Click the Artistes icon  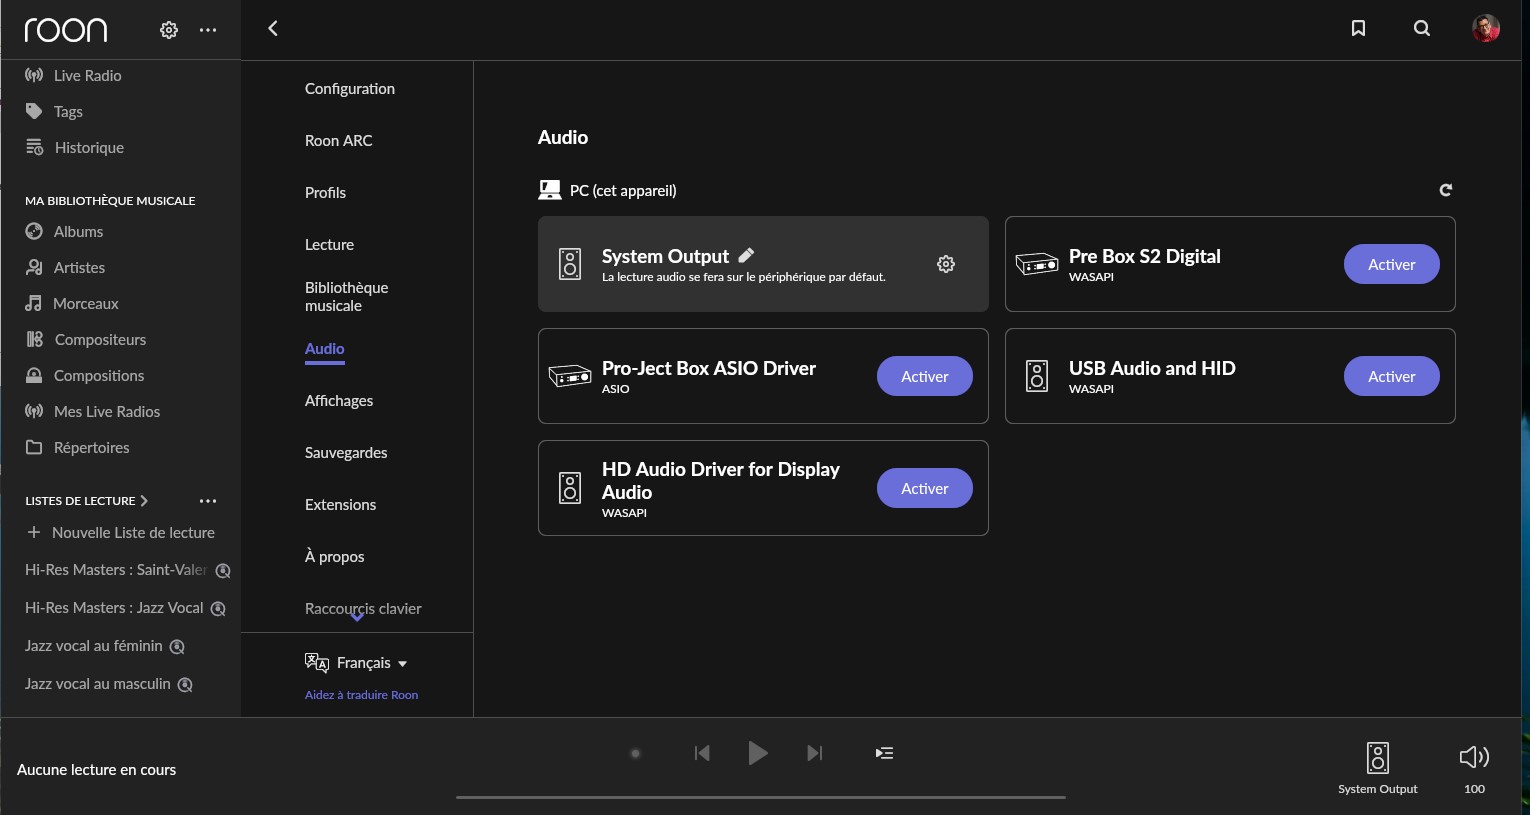click(x=34, y=267)
